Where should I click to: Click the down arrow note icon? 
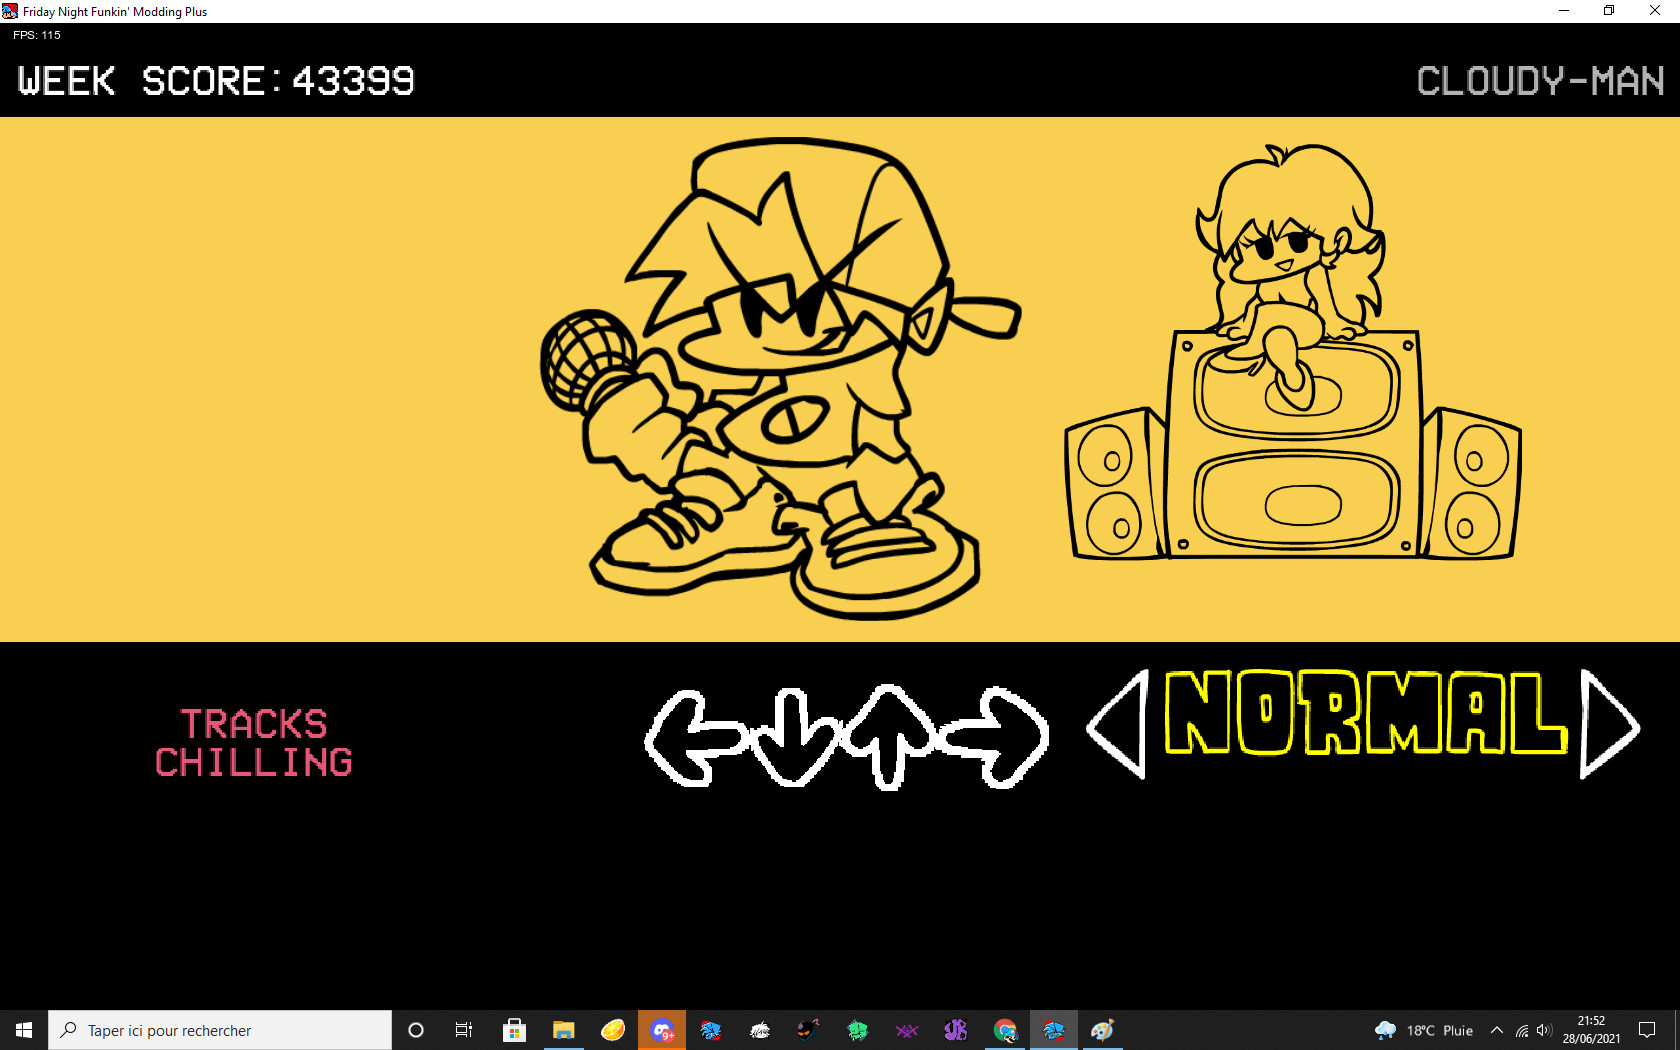coord(793,737)
